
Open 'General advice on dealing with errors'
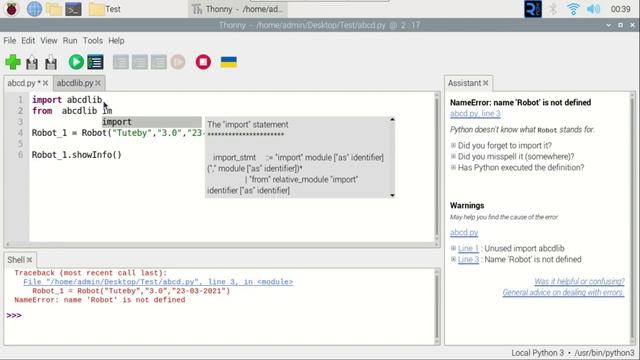click(x=563, y=292)
